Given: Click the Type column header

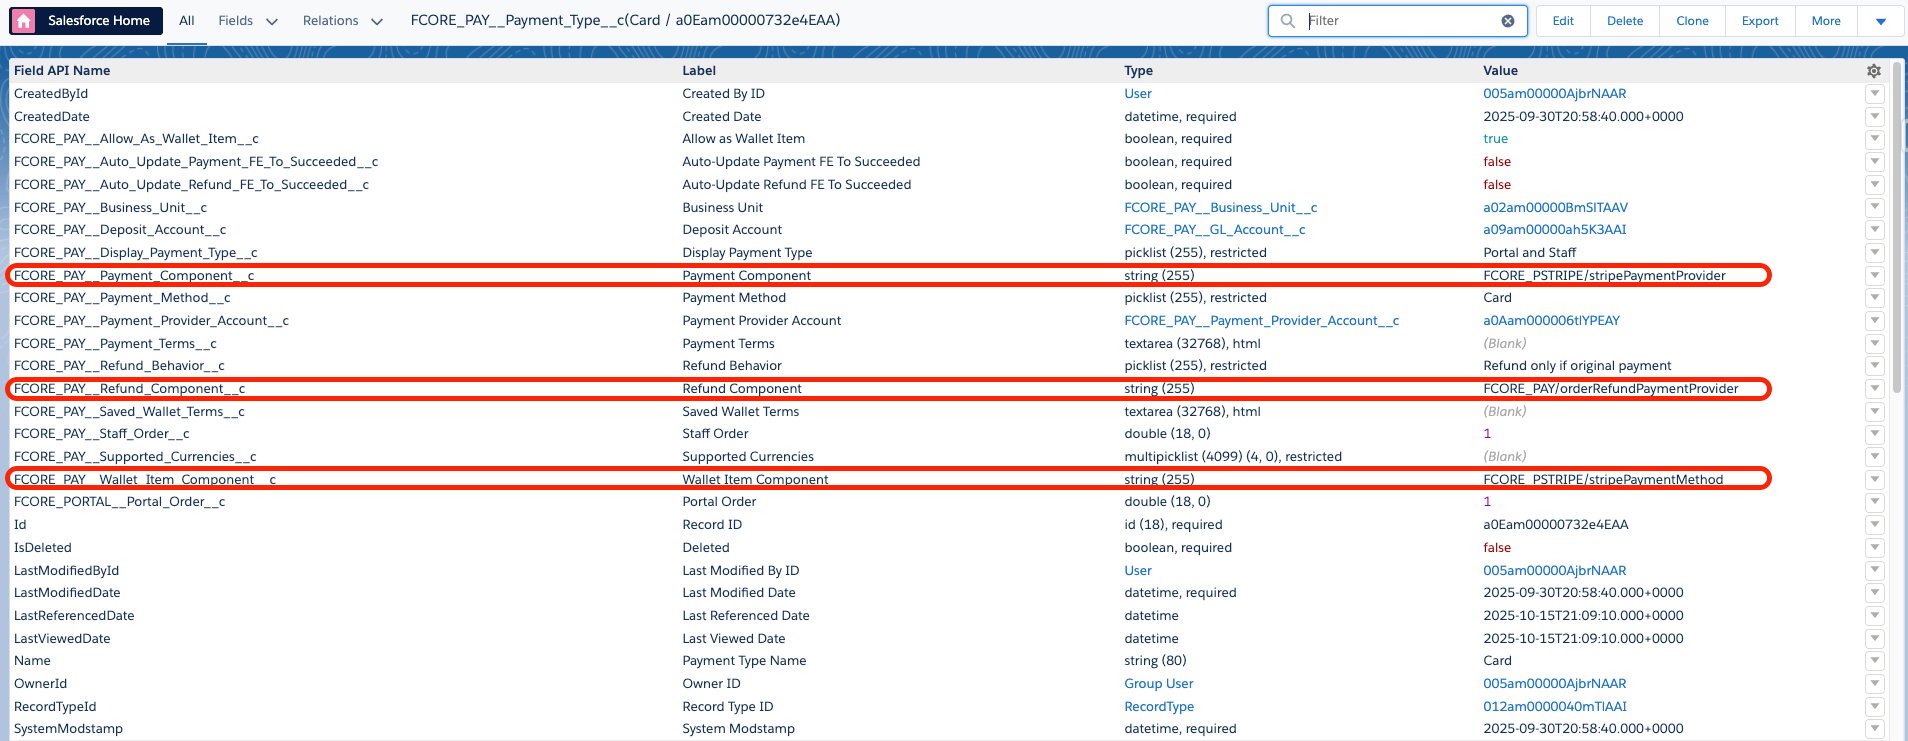Looking at the screenshot, I should 1138,71.
